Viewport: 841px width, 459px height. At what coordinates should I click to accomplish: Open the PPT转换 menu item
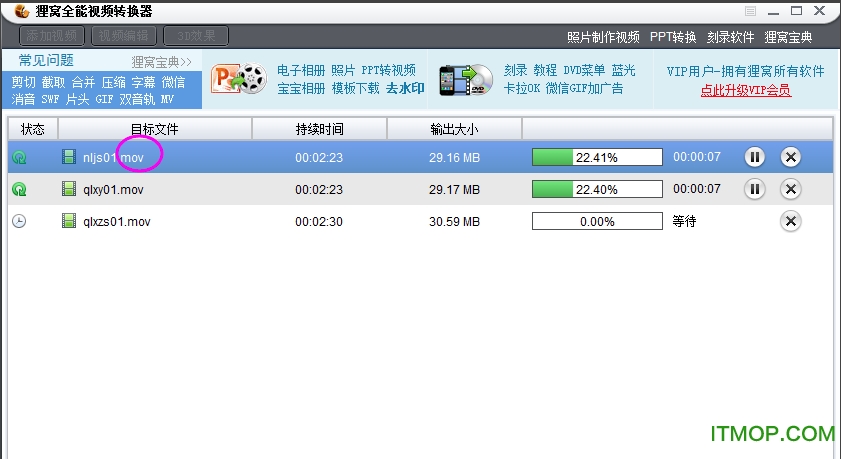pos(673,37)
